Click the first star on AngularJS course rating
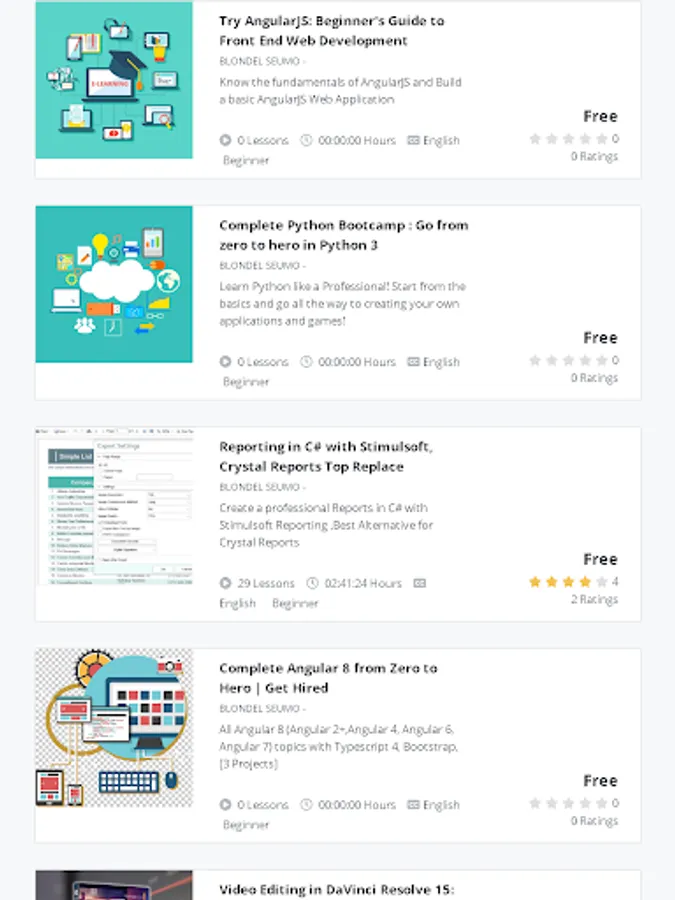Screen dimensions: 675x900 [x=535, y=139]
